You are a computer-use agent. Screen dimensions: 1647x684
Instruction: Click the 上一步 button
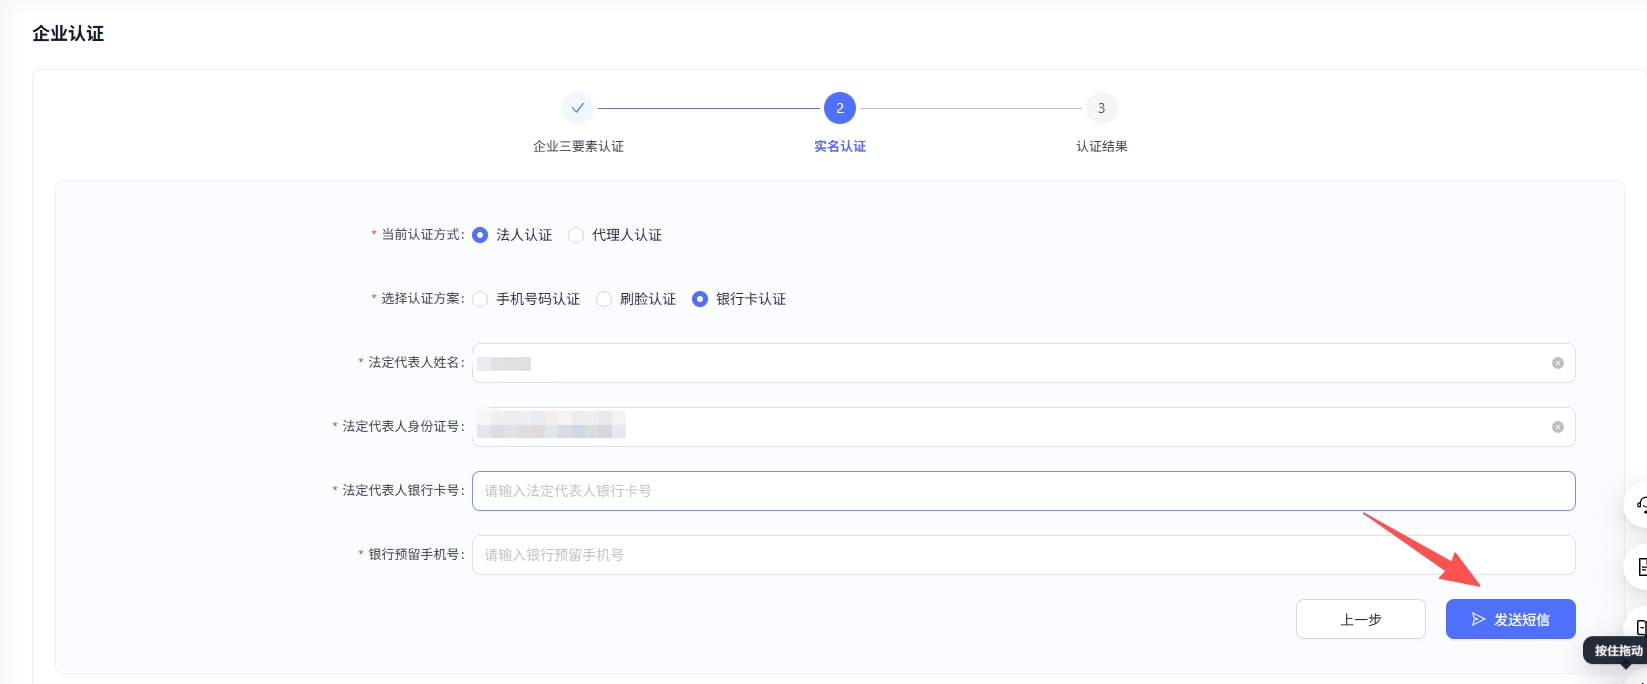(1360, 619)
